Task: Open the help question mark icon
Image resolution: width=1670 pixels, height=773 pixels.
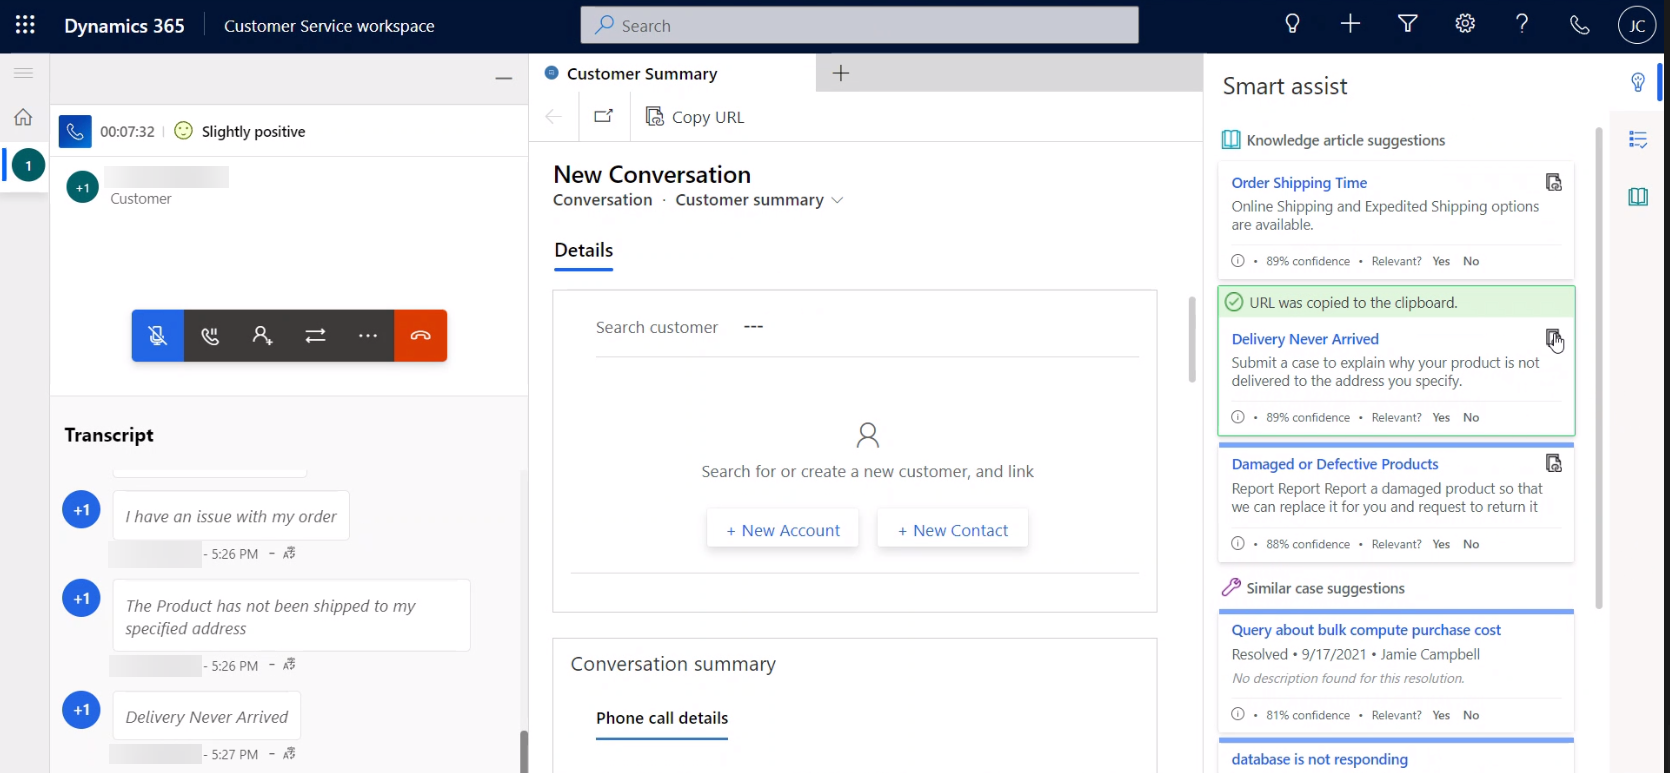Action: (1522, 24)
